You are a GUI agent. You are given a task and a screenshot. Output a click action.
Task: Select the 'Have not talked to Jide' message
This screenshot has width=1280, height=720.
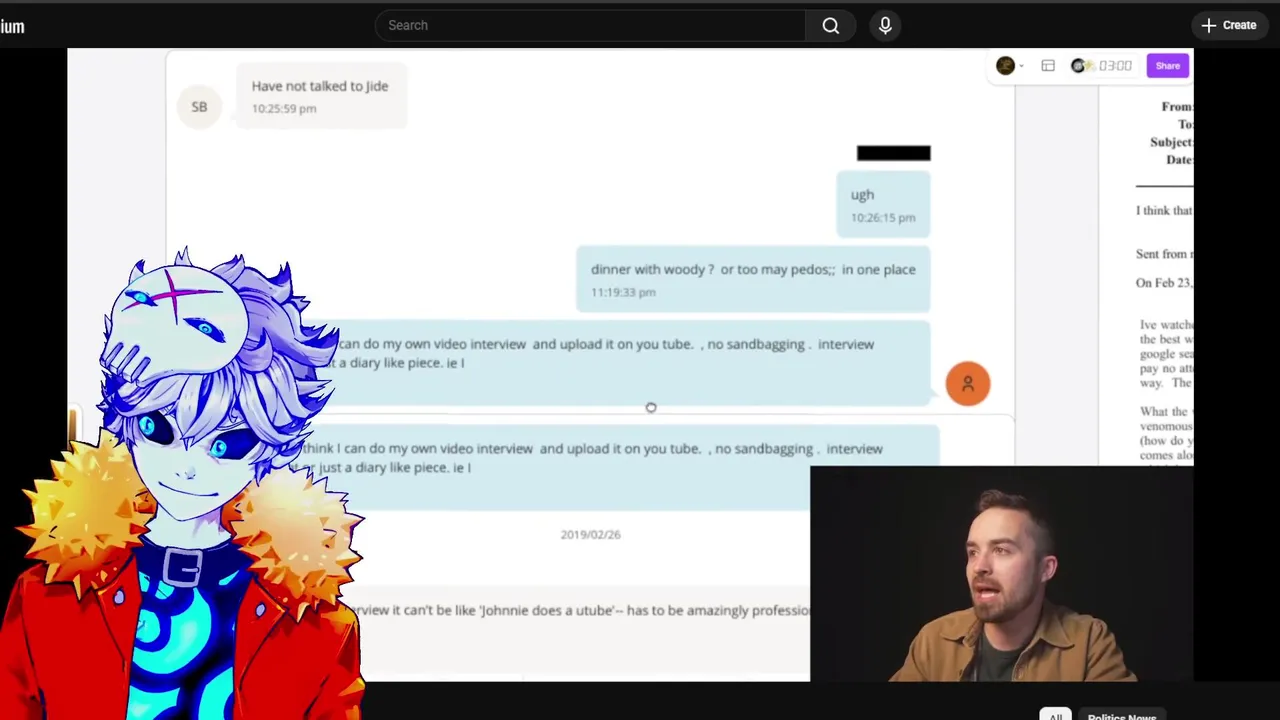coord(320,96)
